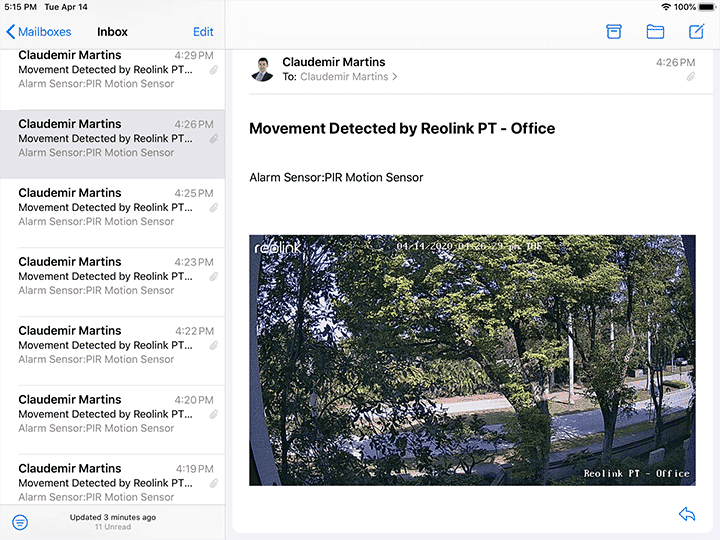Image resolution: width=720 pixels, height=540 pixels.
Task: Tap the battery indicator in status bar
Action: [705, 7]
